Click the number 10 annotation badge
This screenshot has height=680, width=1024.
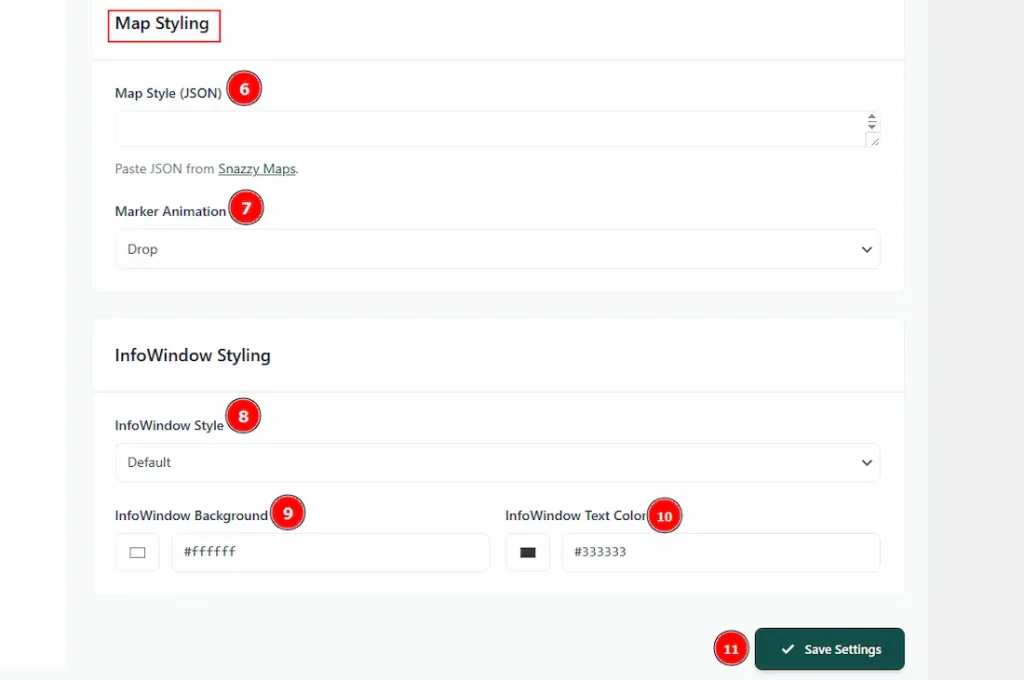pyautogui.click(x=664, y=516)
